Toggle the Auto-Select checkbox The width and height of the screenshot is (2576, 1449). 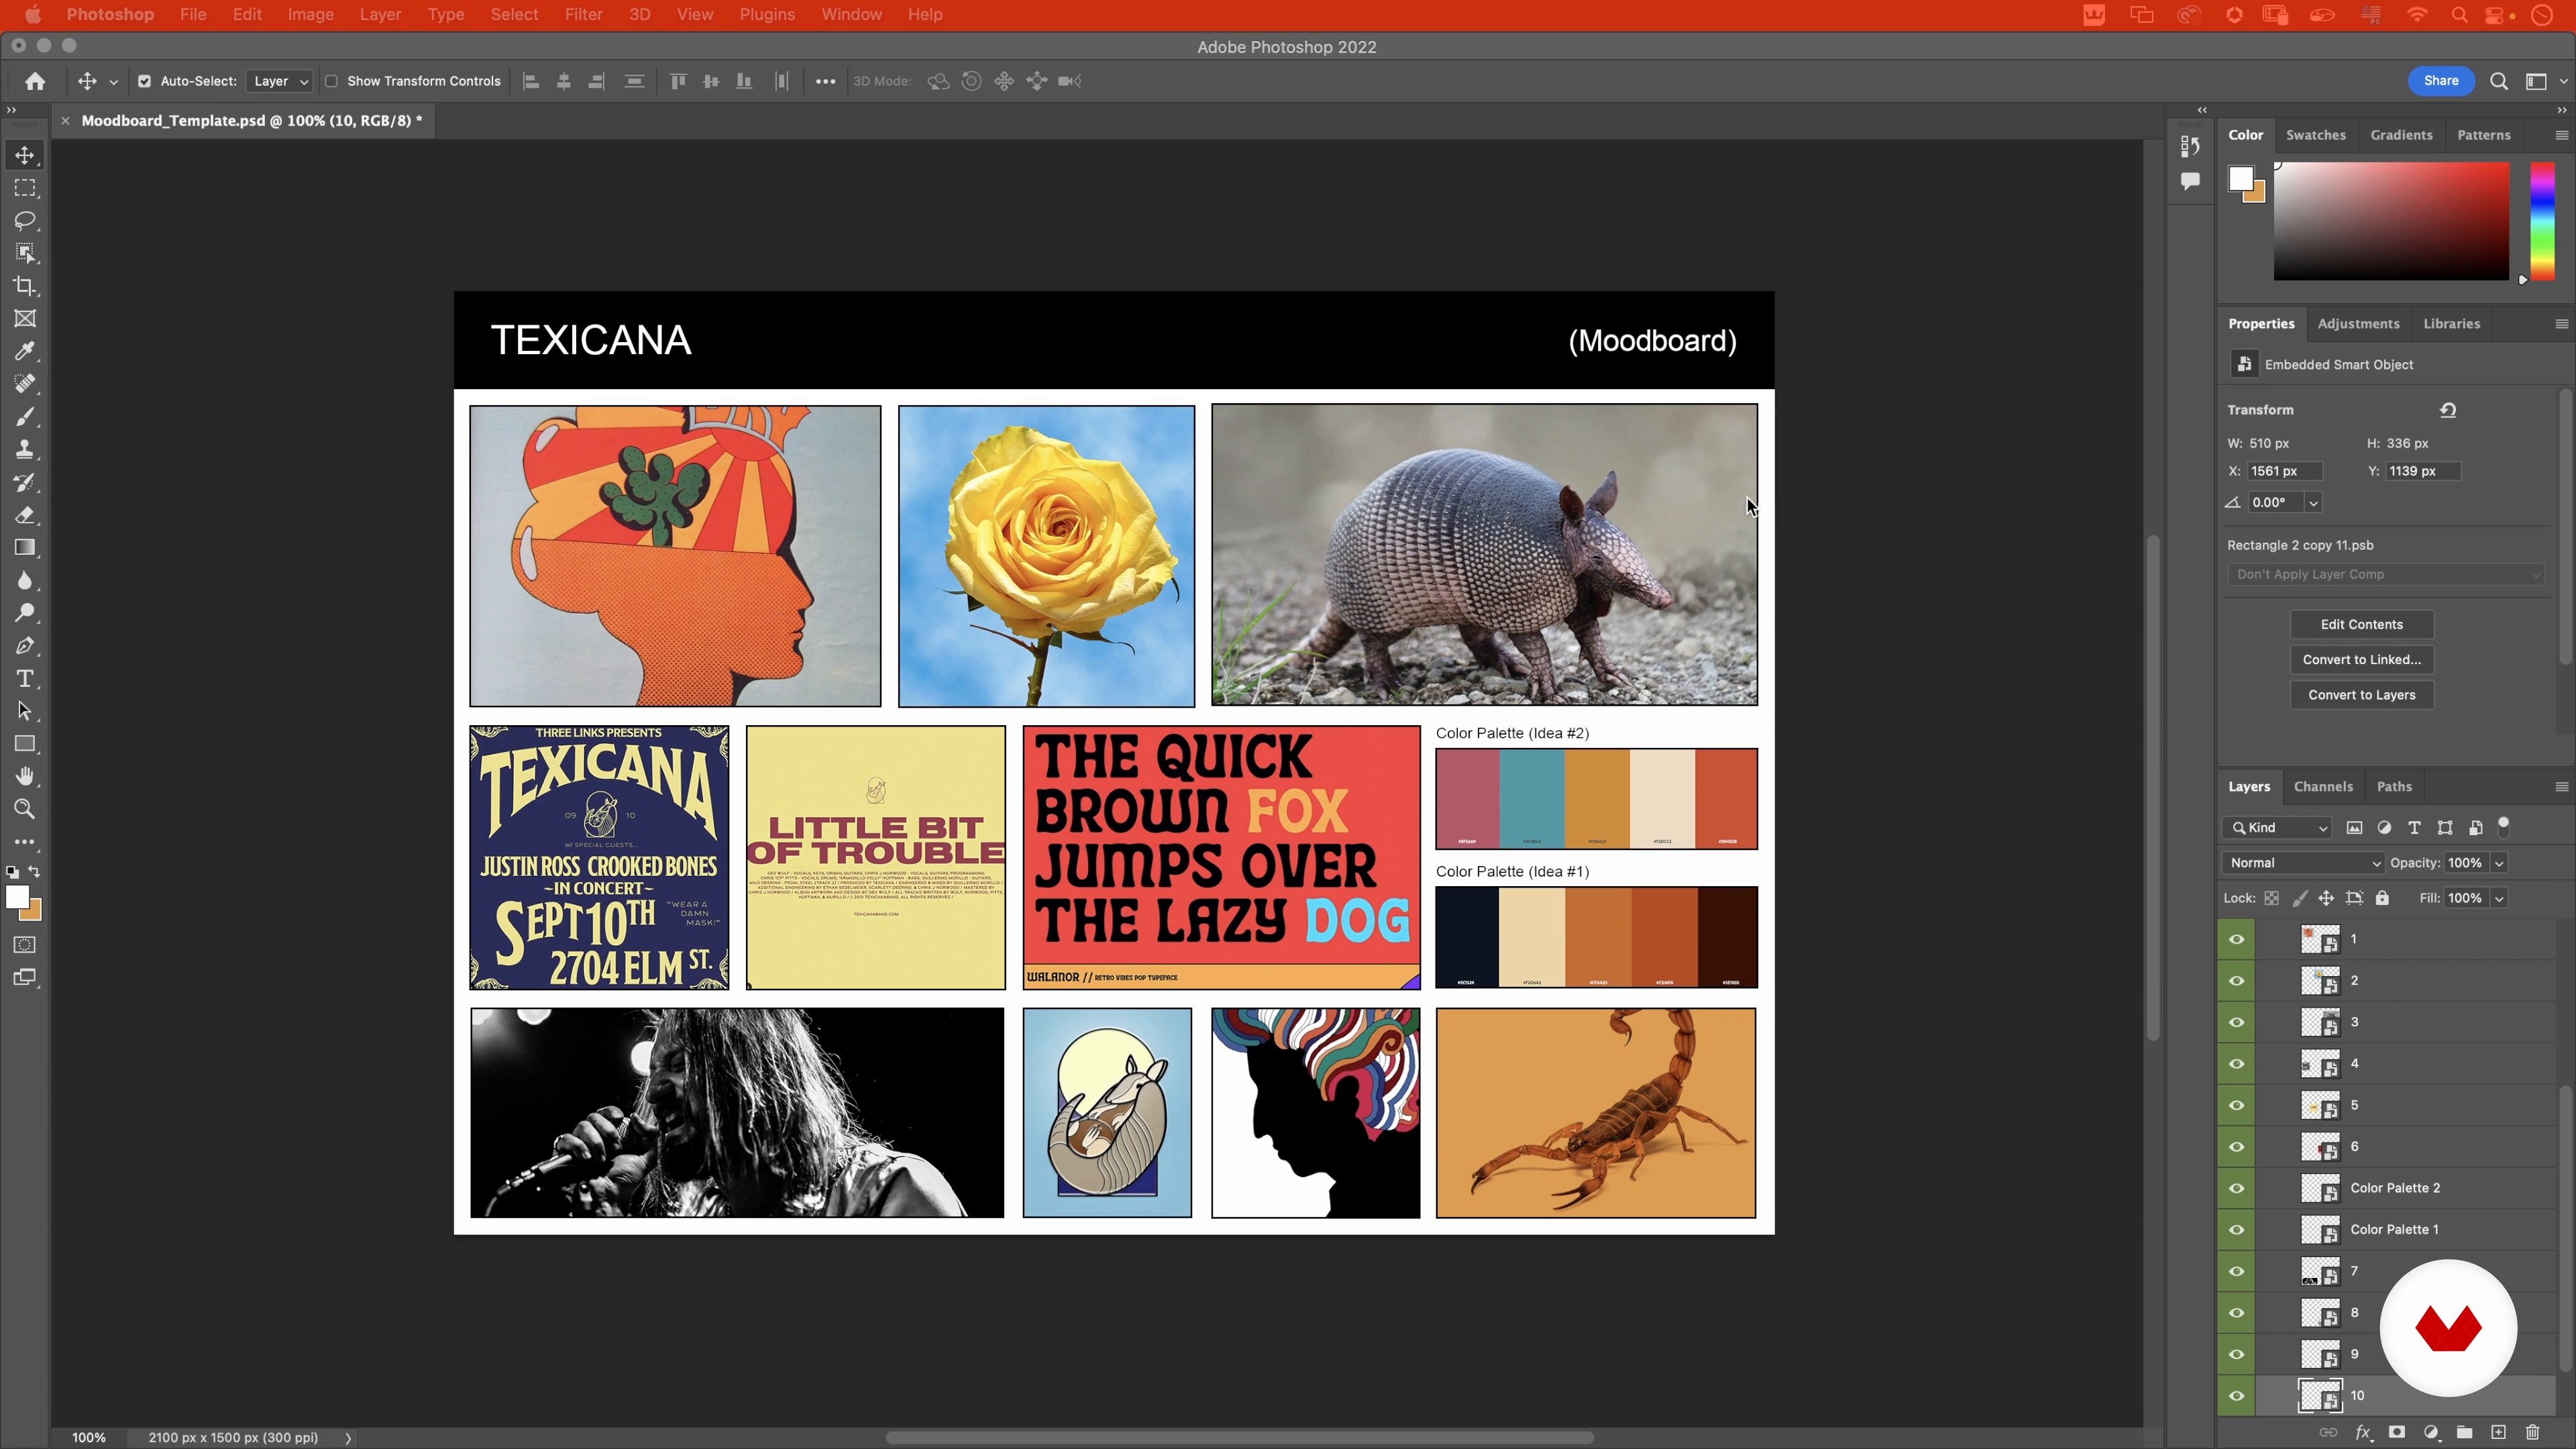(x=144, y=81)
